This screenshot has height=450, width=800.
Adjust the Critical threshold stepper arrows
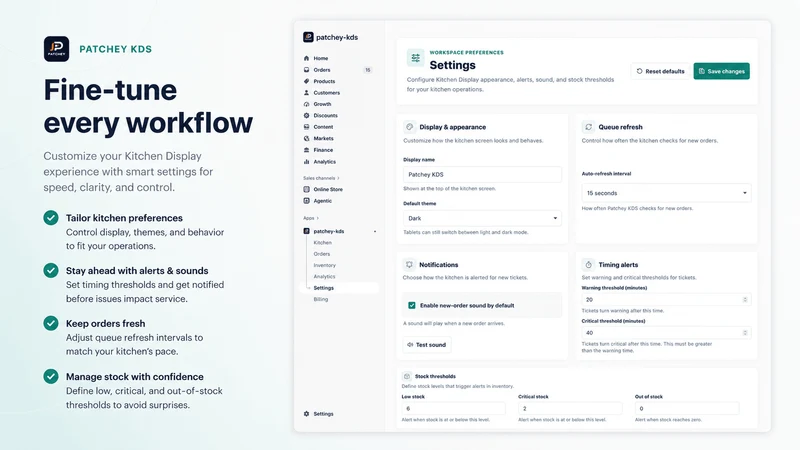pyautogui.click(x=745, y=333)
